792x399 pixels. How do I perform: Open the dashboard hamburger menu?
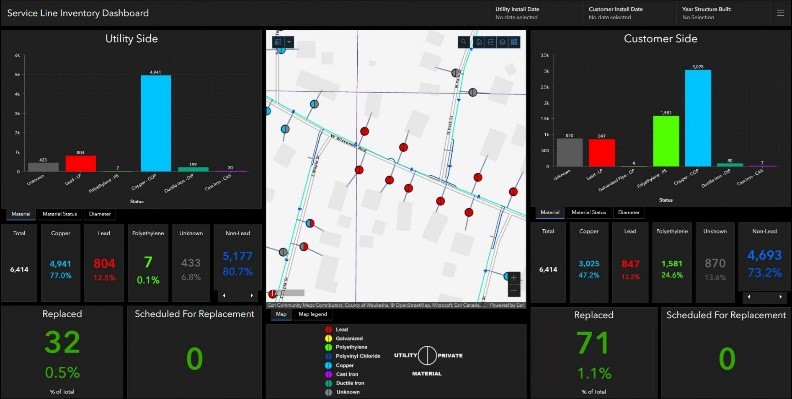tap(780, 13)
